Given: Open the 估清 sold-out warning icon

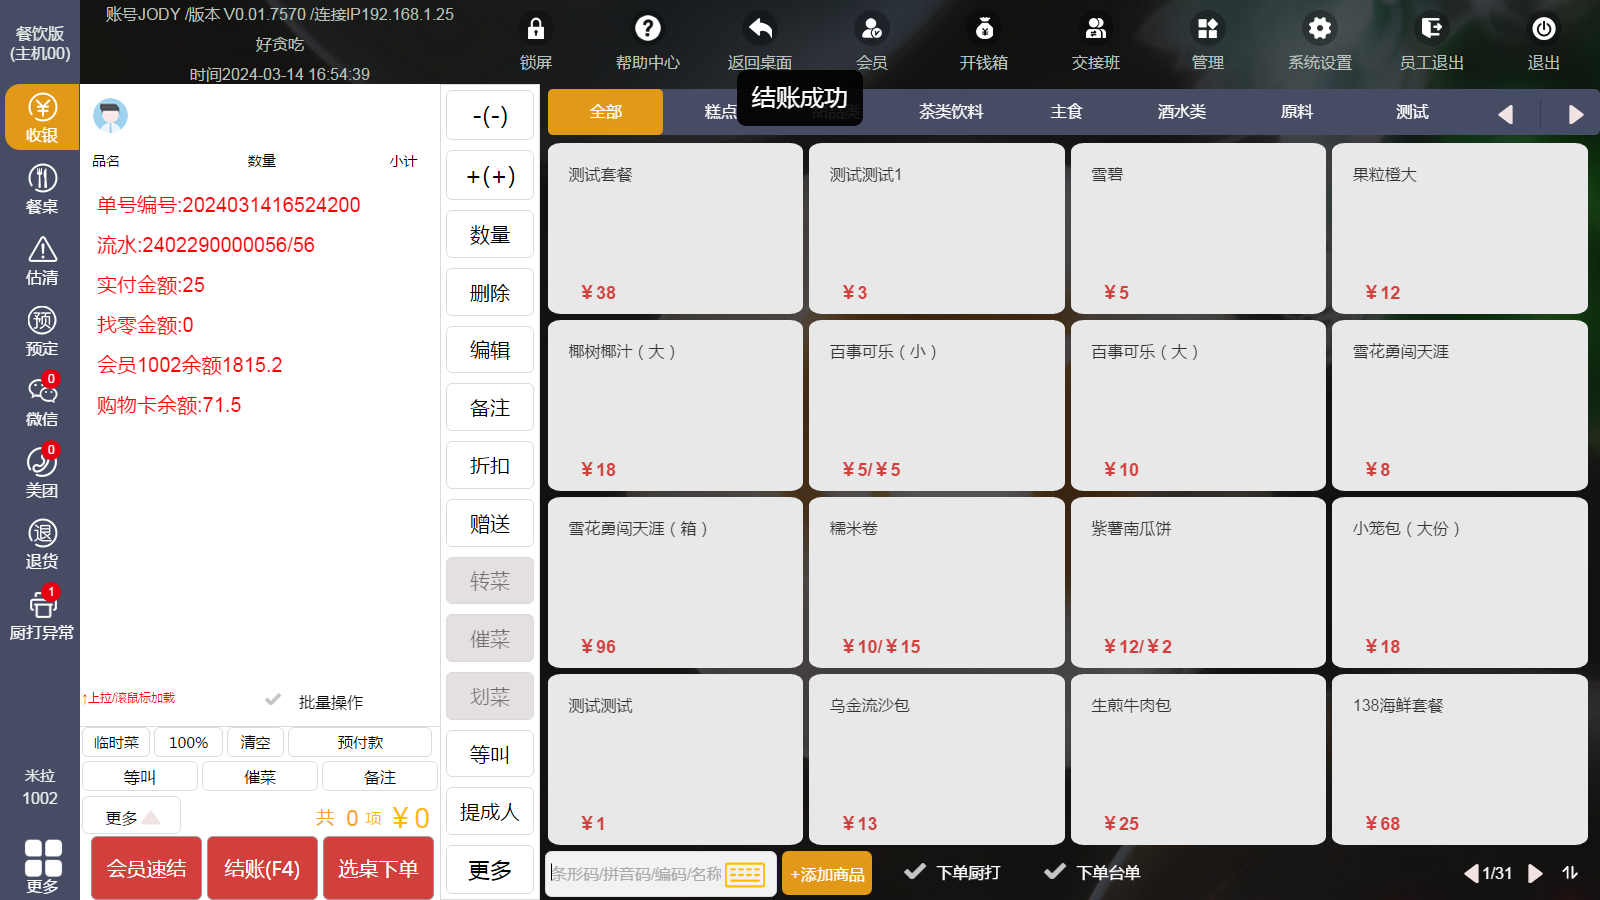Looking at the screenshot, I should click(41, 261).
